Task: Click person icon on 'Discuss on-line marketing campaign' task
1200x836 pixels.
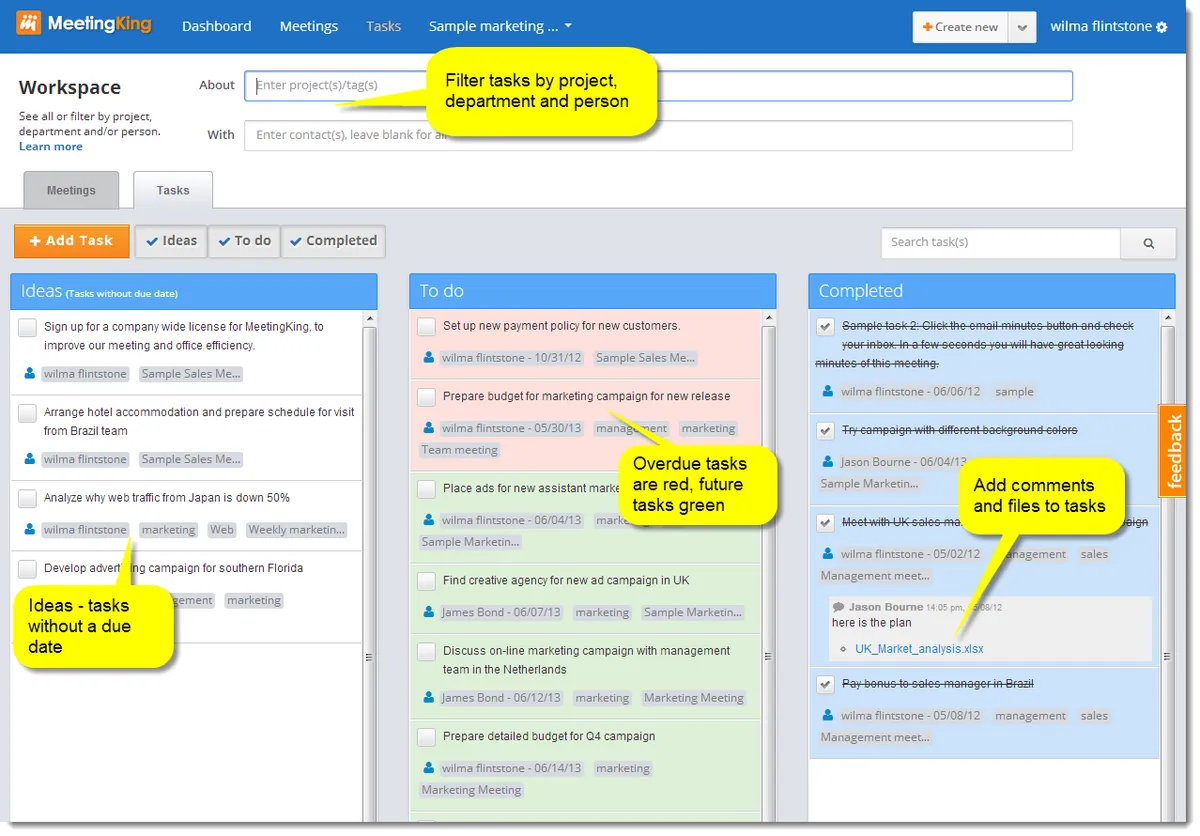Action: 429,698
